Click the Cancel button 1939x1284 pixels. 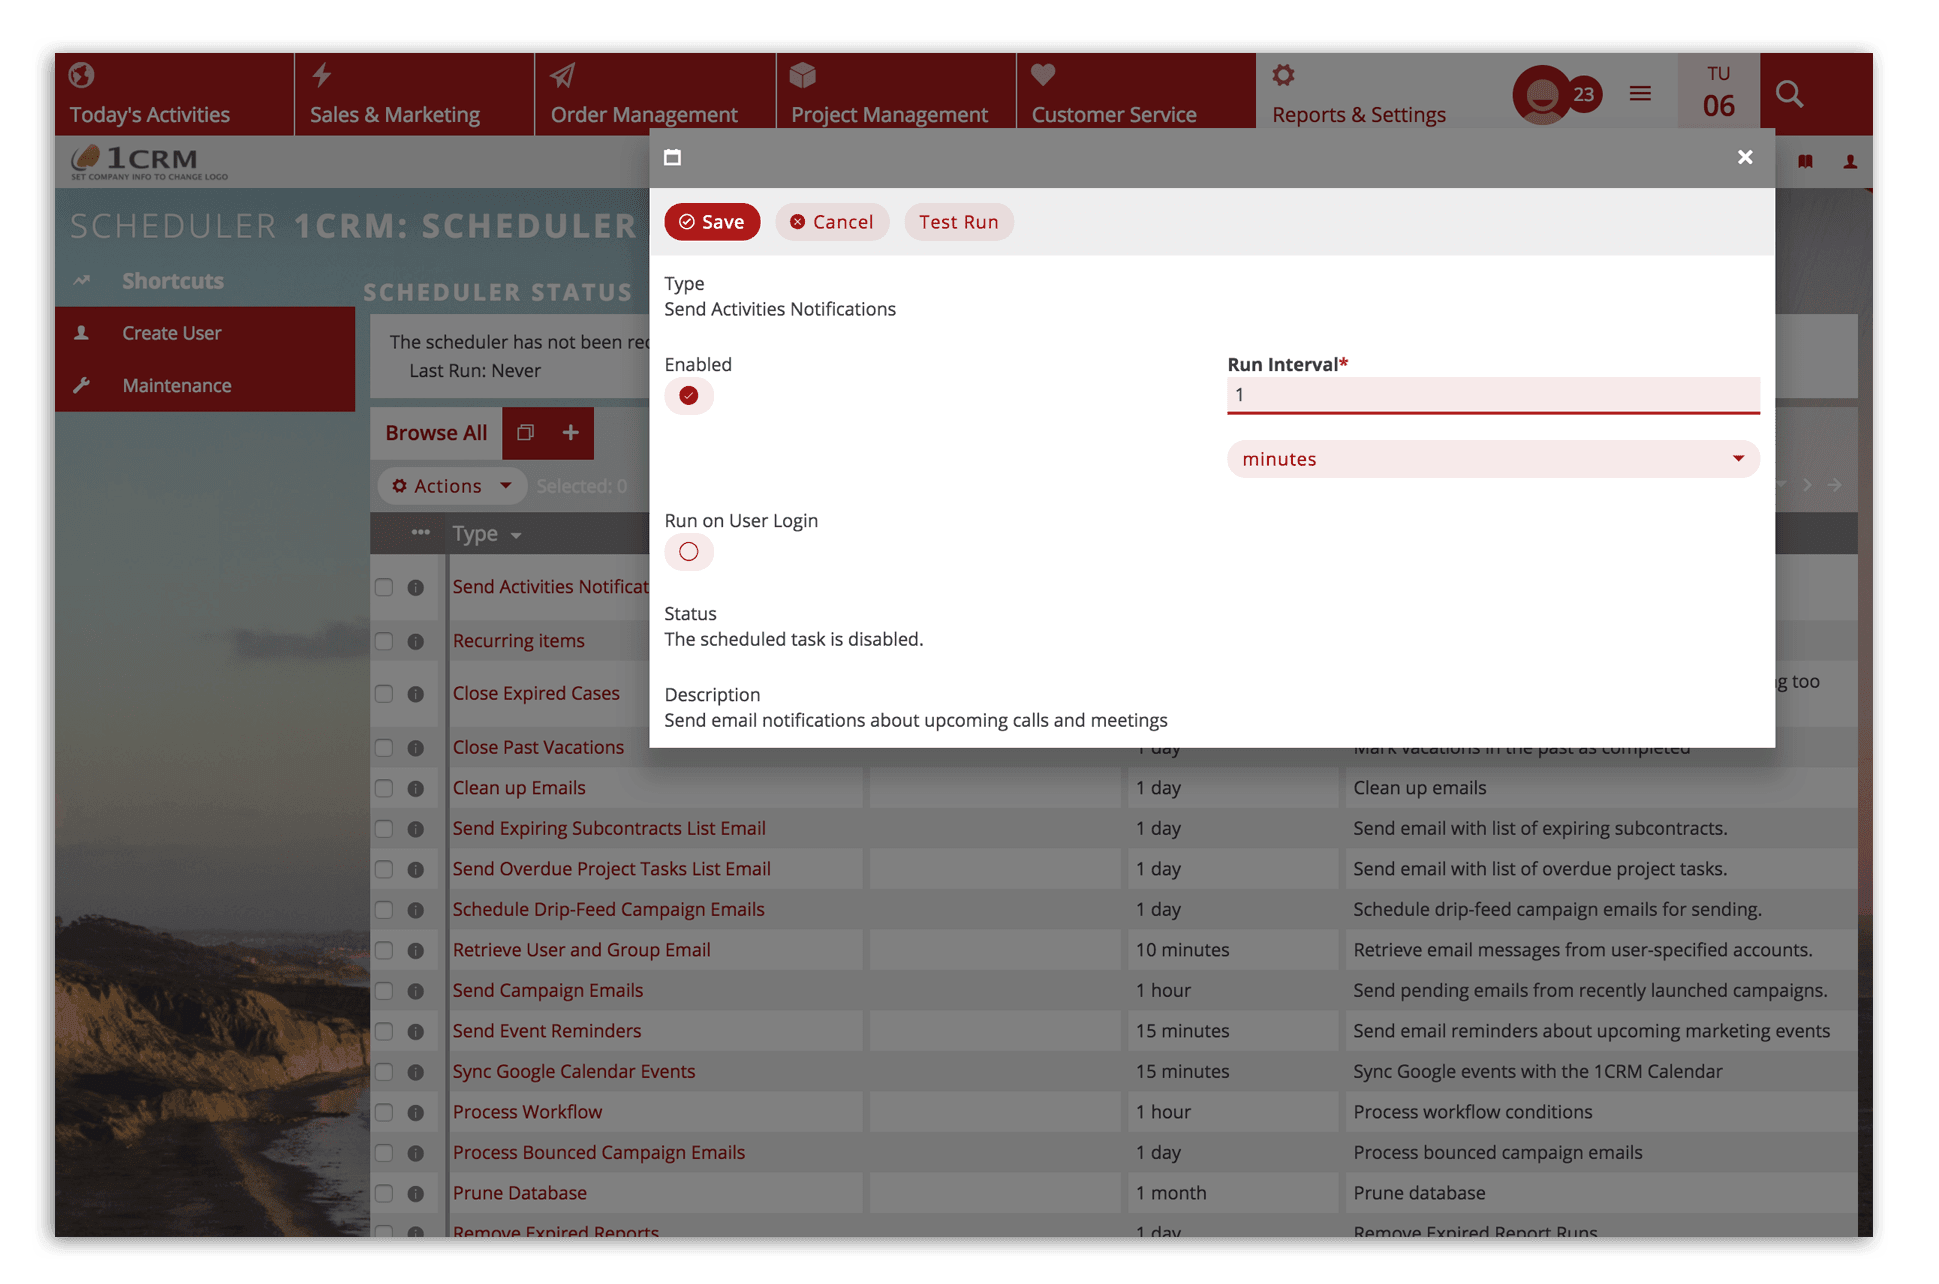point(832,222)
